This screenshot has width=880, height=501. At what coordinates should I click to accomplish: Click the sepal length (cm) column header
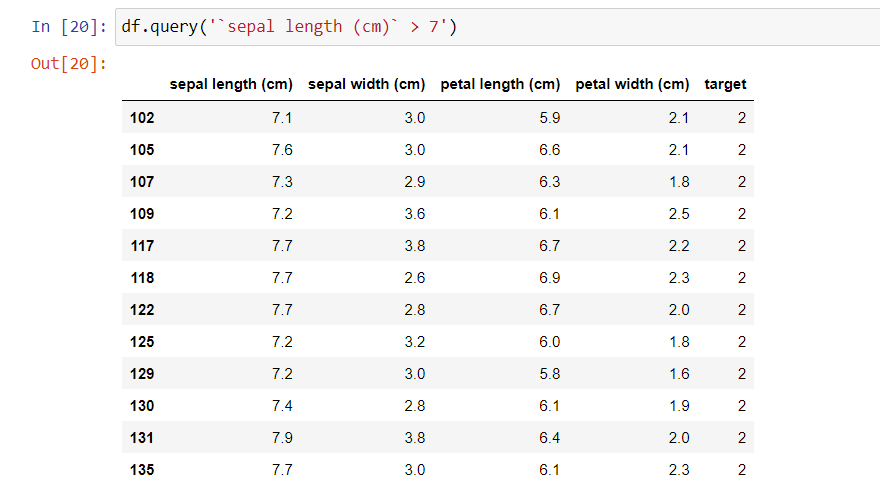pyautogui.click(x=231, y=84)
